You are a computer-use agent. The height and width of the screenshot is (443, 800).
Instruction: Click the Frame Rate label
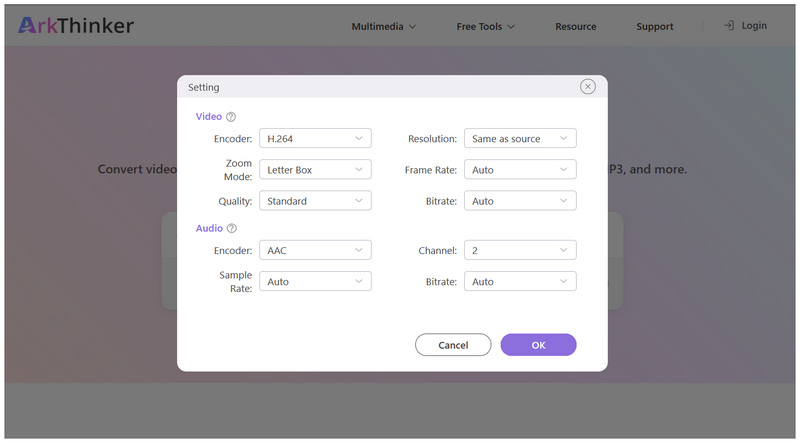point(431,170)
